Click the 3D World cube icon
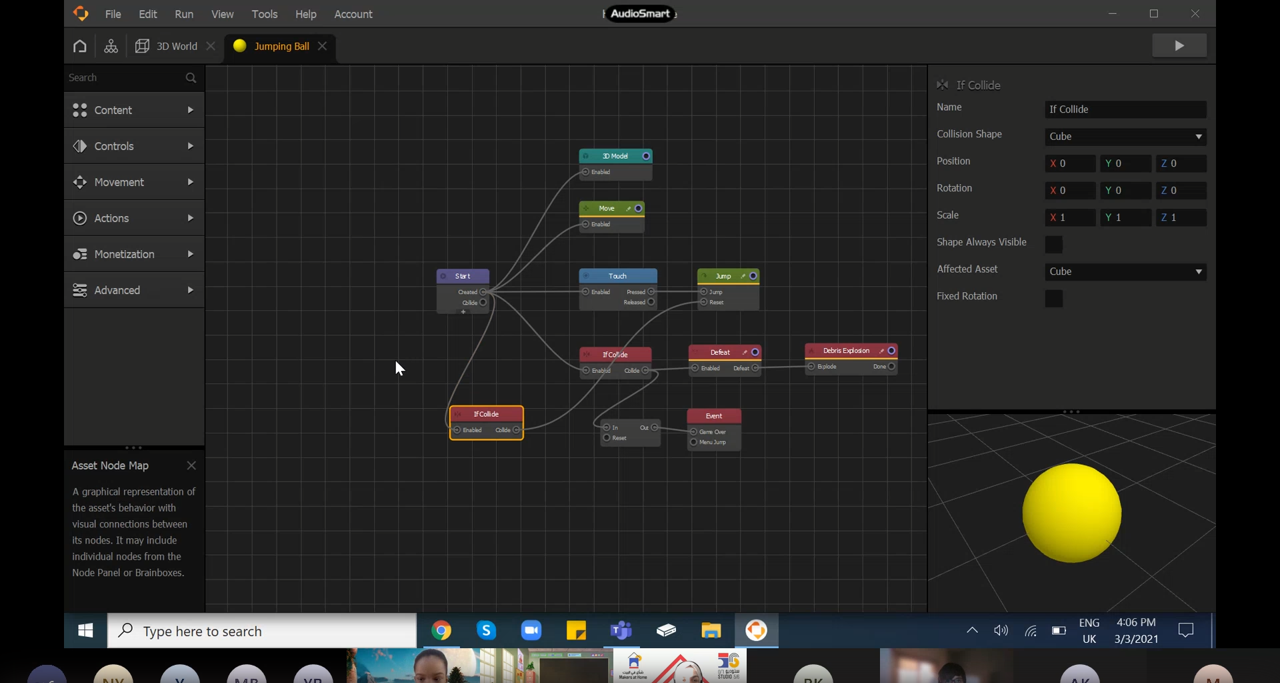This screenshot has height=683, width=1280. tap(142, 46)
